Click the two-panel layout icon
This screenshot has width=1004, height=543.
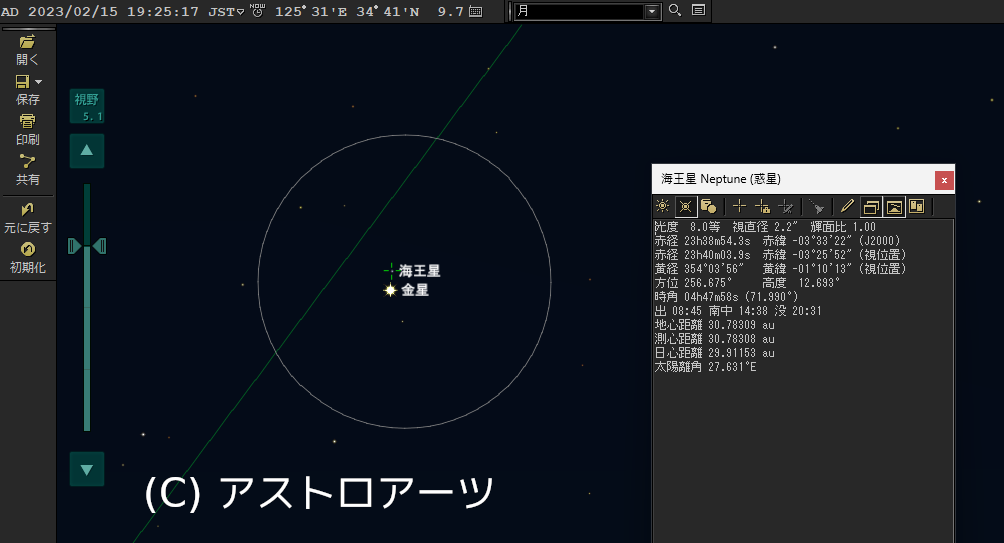tap(917, 206)
